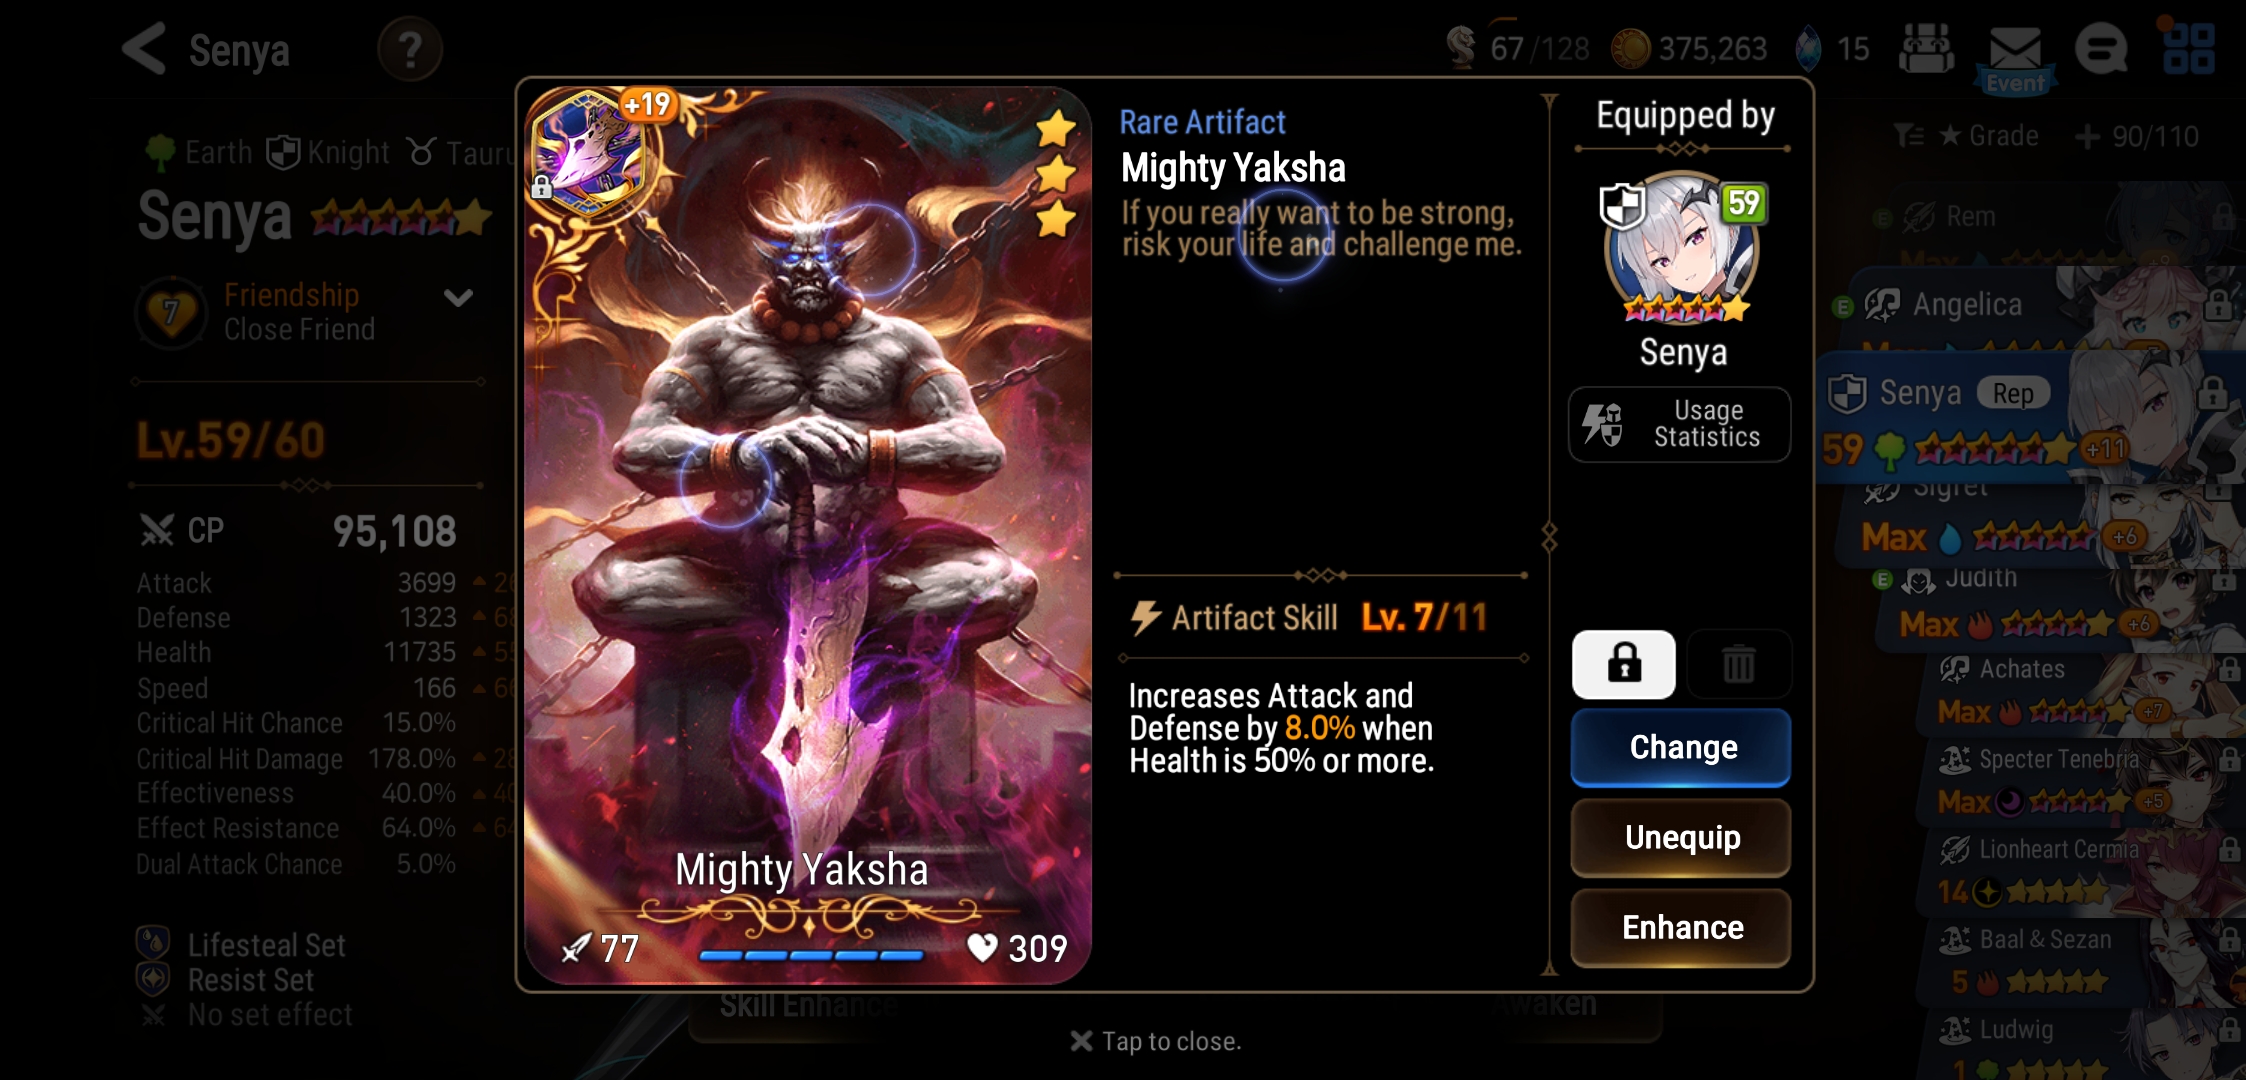
Task: Toggle the artifact lock button
Action: pos(1623,664)
